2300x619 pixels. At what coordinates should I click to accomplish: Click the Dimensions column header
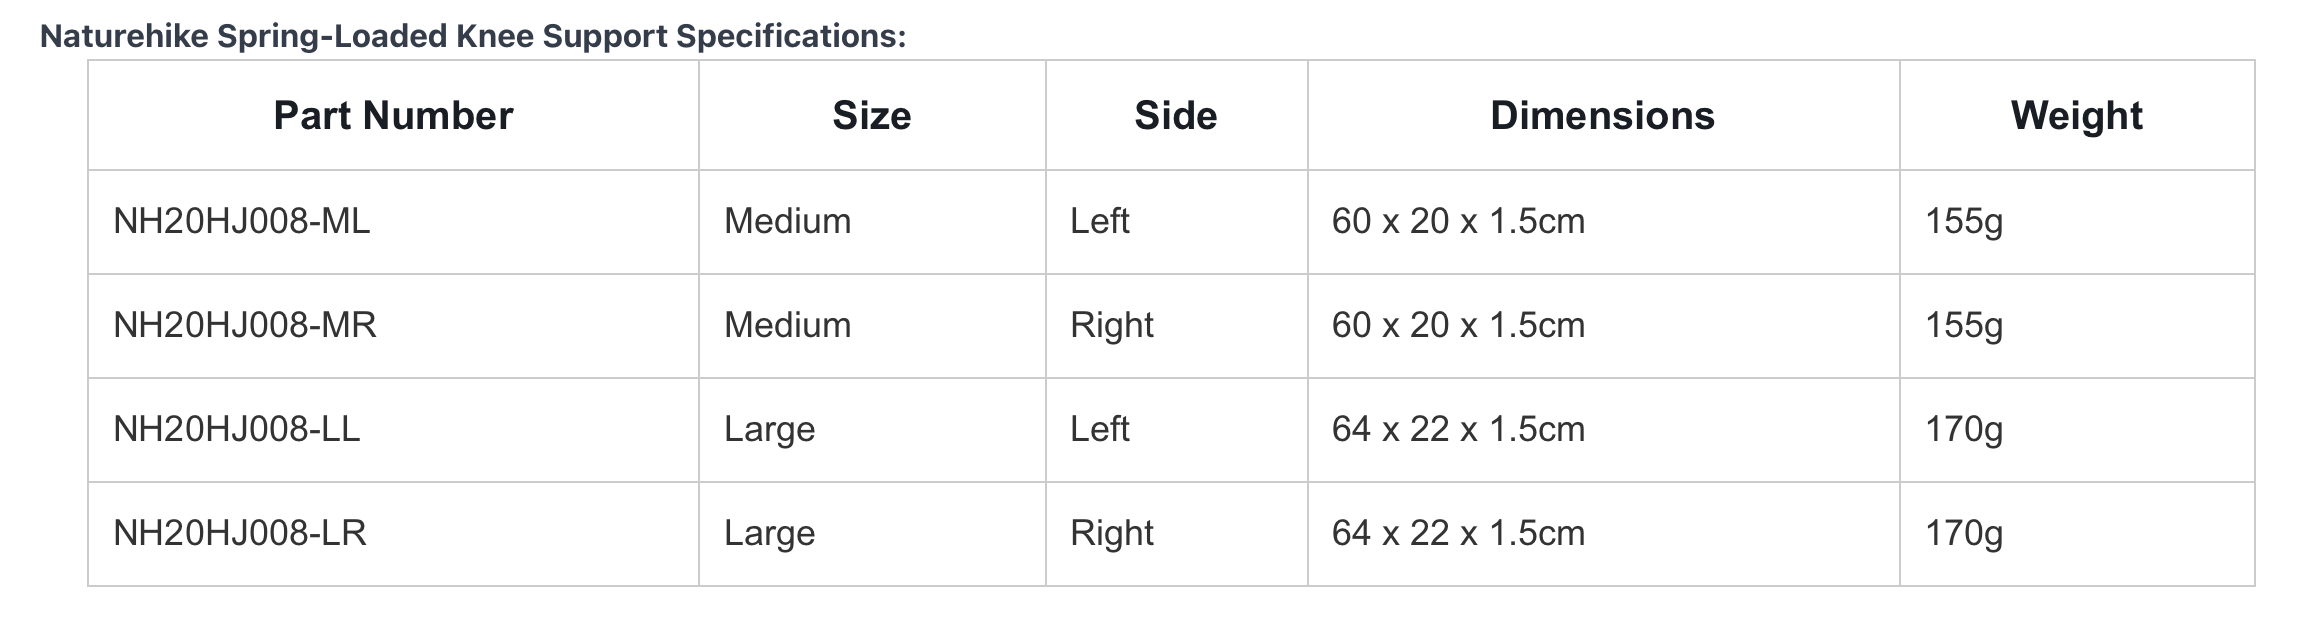[x=1603, y=116]
